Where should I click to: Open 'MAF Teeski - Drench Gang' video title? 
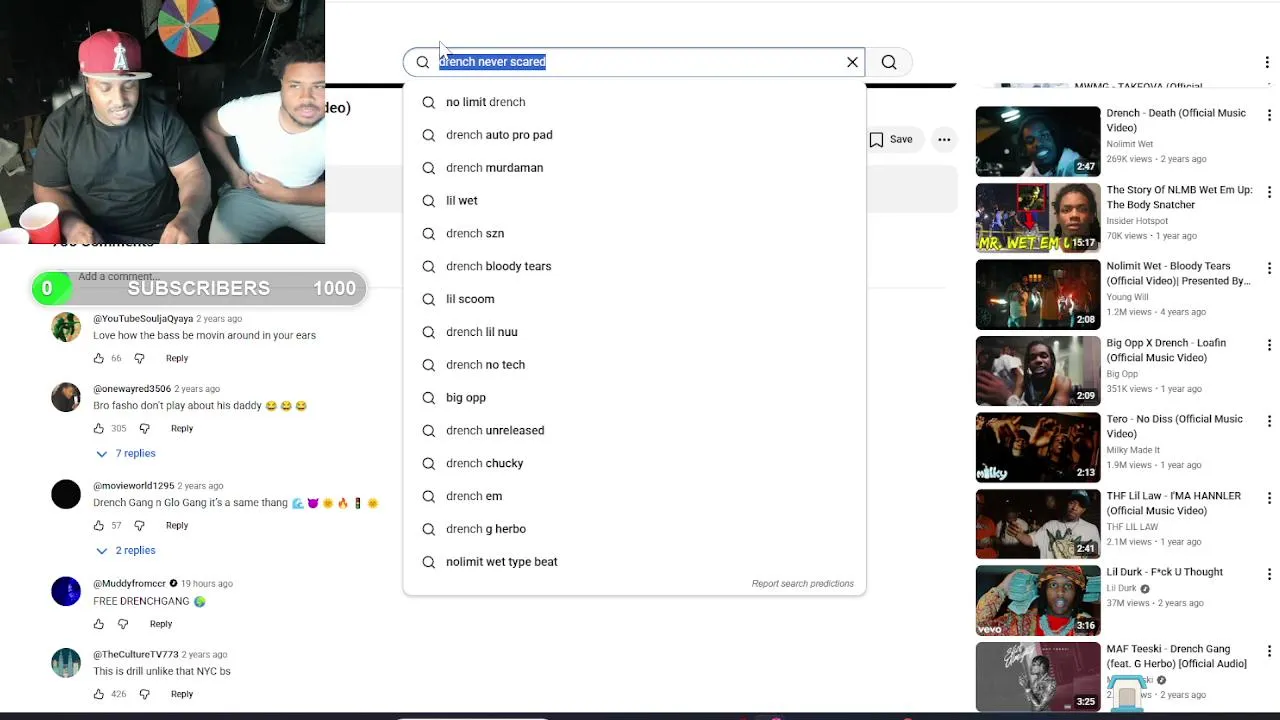[1177, 656]
